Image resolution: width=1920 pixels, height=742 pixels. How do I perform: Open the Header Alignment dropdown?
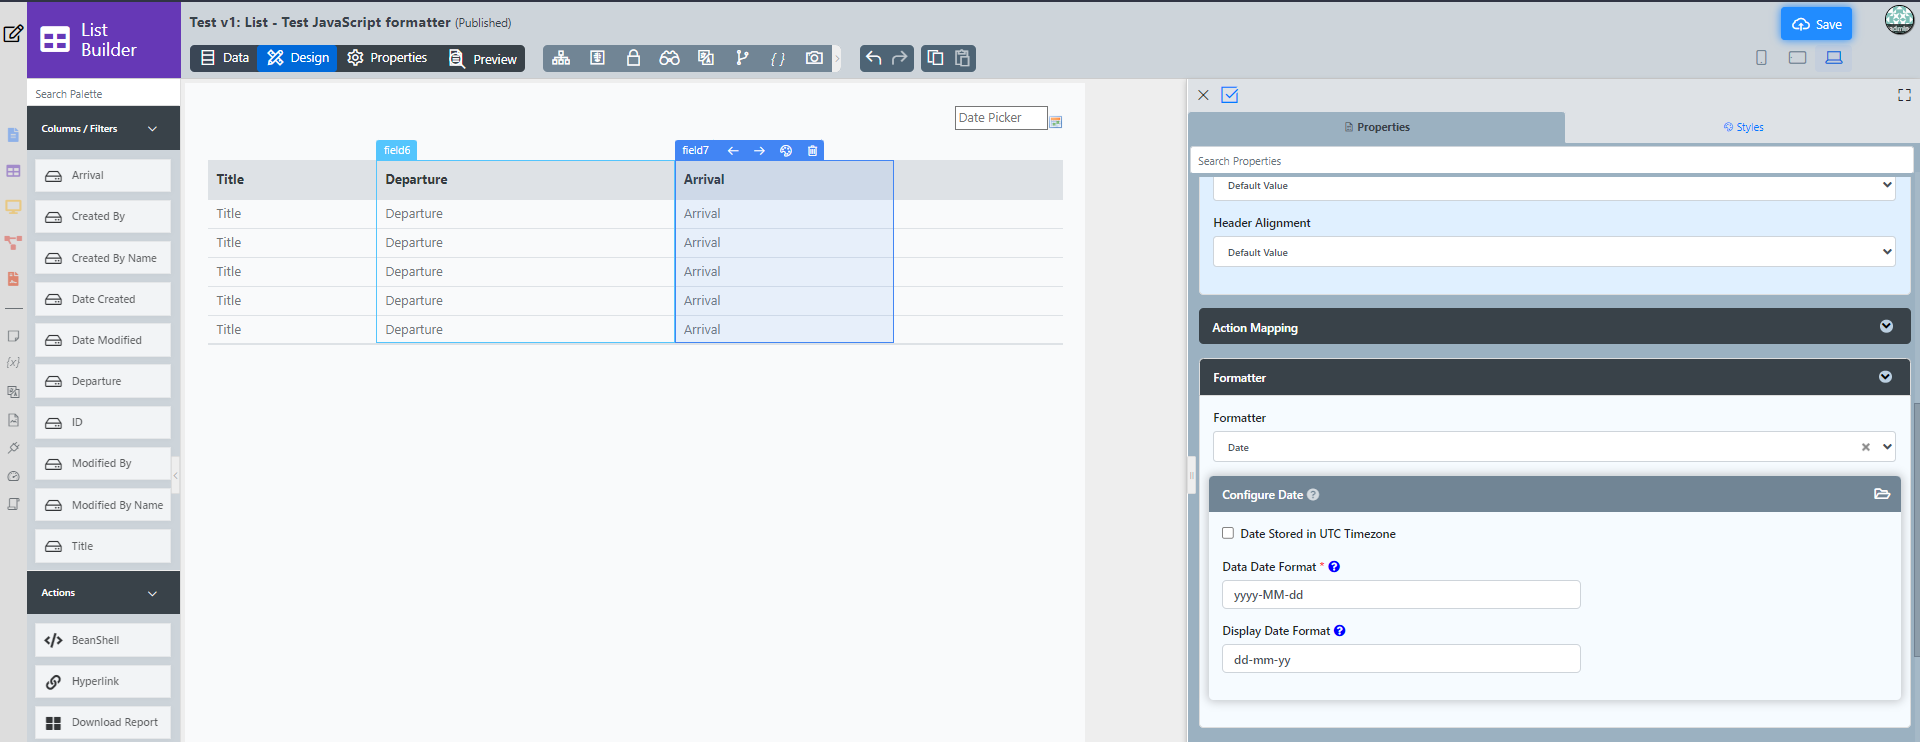tap(1554, 252)
